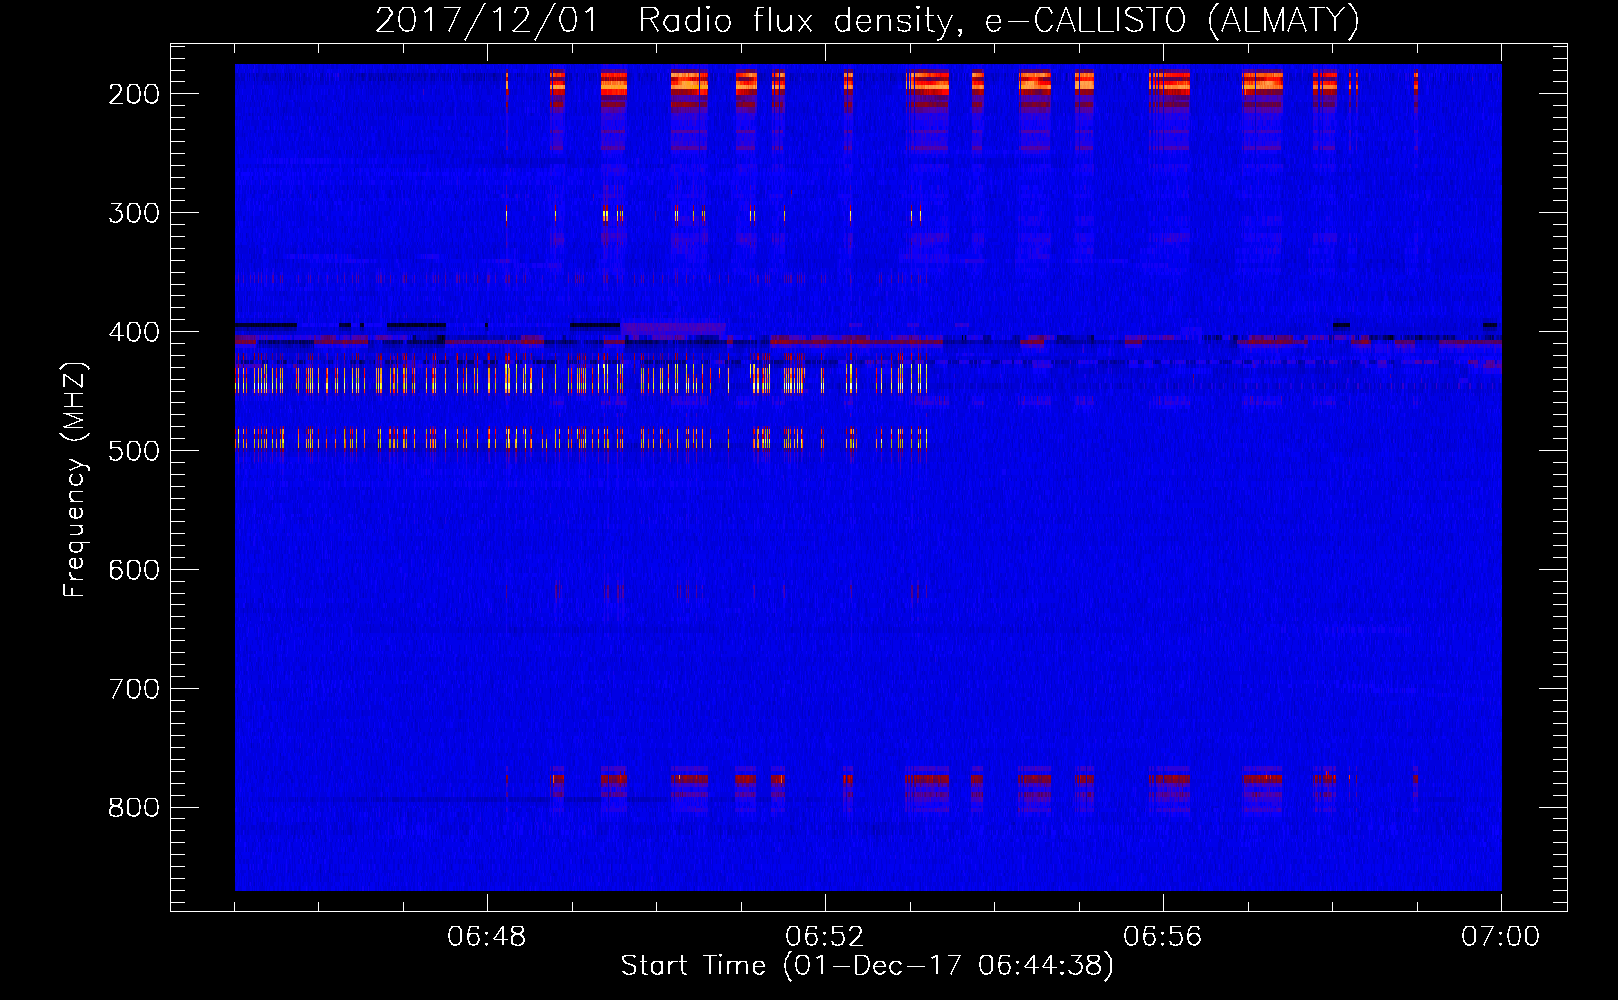Image resolution: width=1618 pixels, height=1000 pixels.
Task: Select the 700 frequency tick label
Action: (134, 689)
